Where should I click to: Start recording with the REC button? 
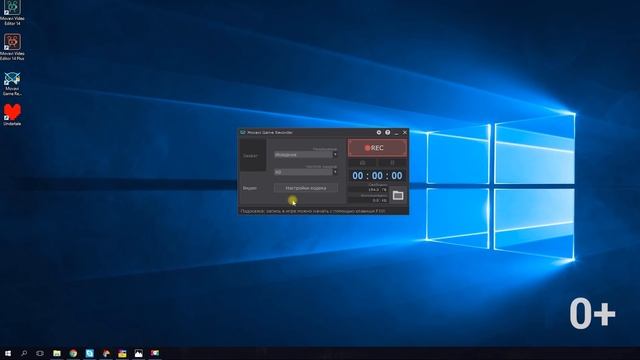[377, 148]
